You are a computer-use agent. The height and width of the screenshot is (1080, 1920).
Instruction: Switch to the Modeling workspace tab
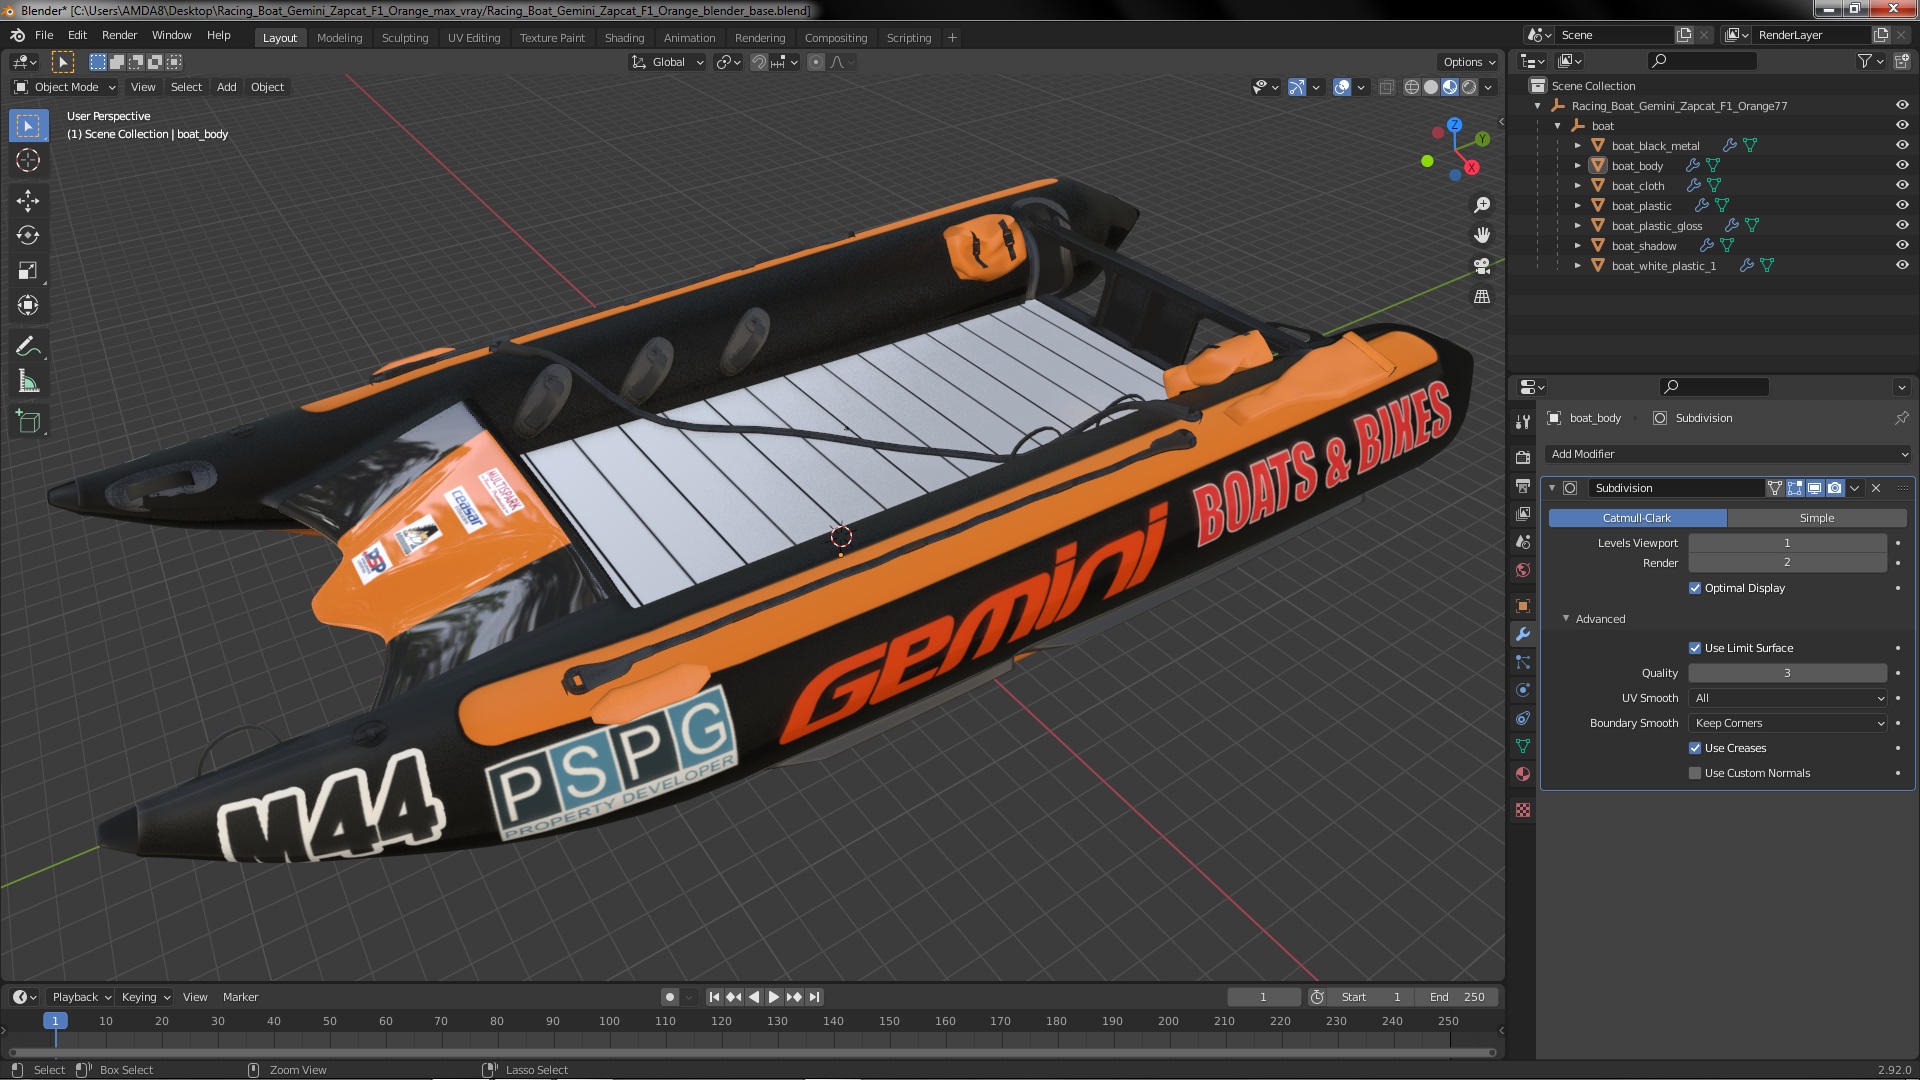coord(339,38)
